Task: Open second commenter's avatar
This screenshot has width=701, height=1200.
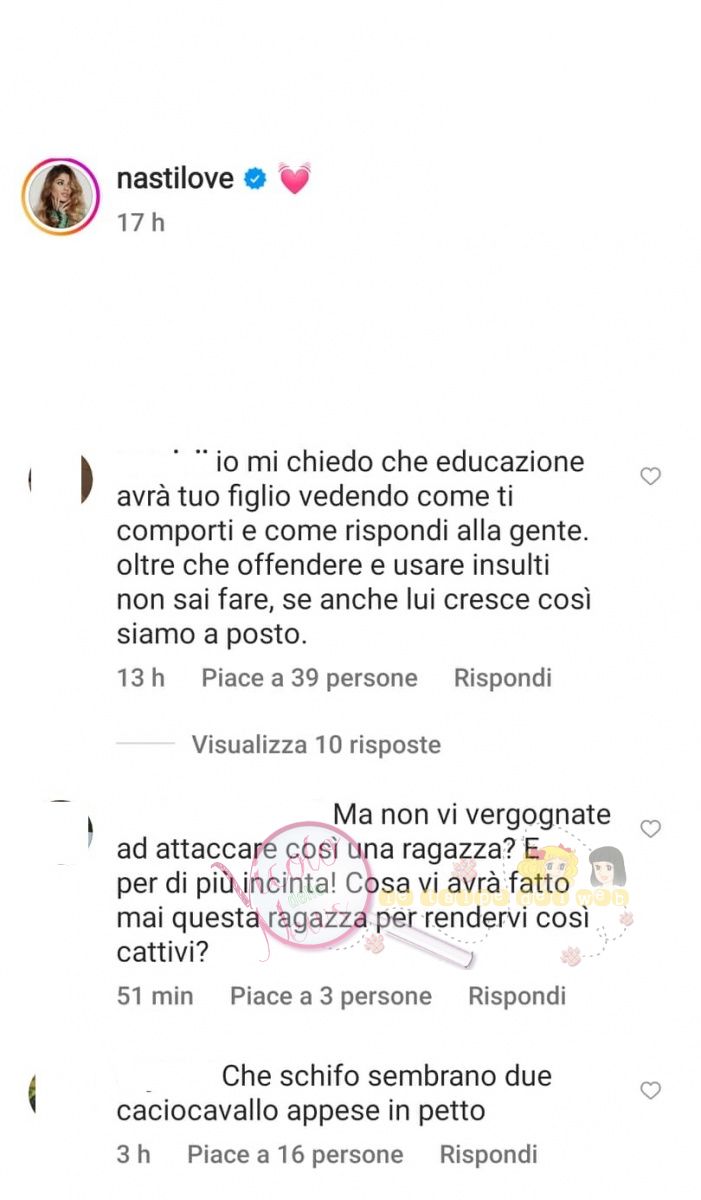Action: click(62, 830)
